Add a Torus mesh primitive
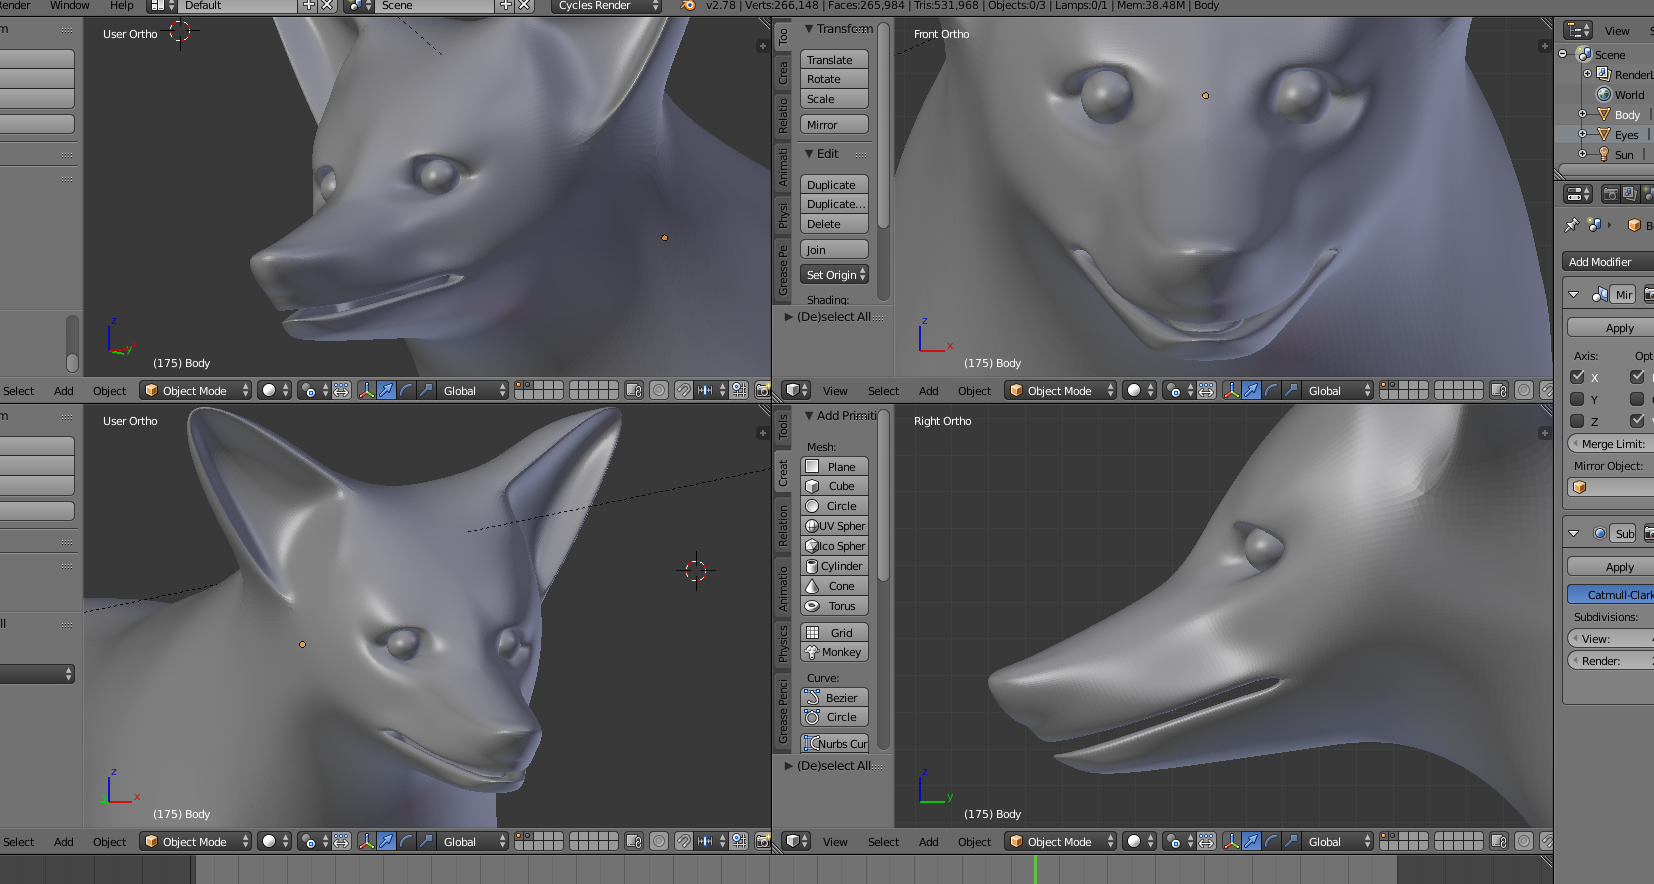 click(x=835, y=606)
